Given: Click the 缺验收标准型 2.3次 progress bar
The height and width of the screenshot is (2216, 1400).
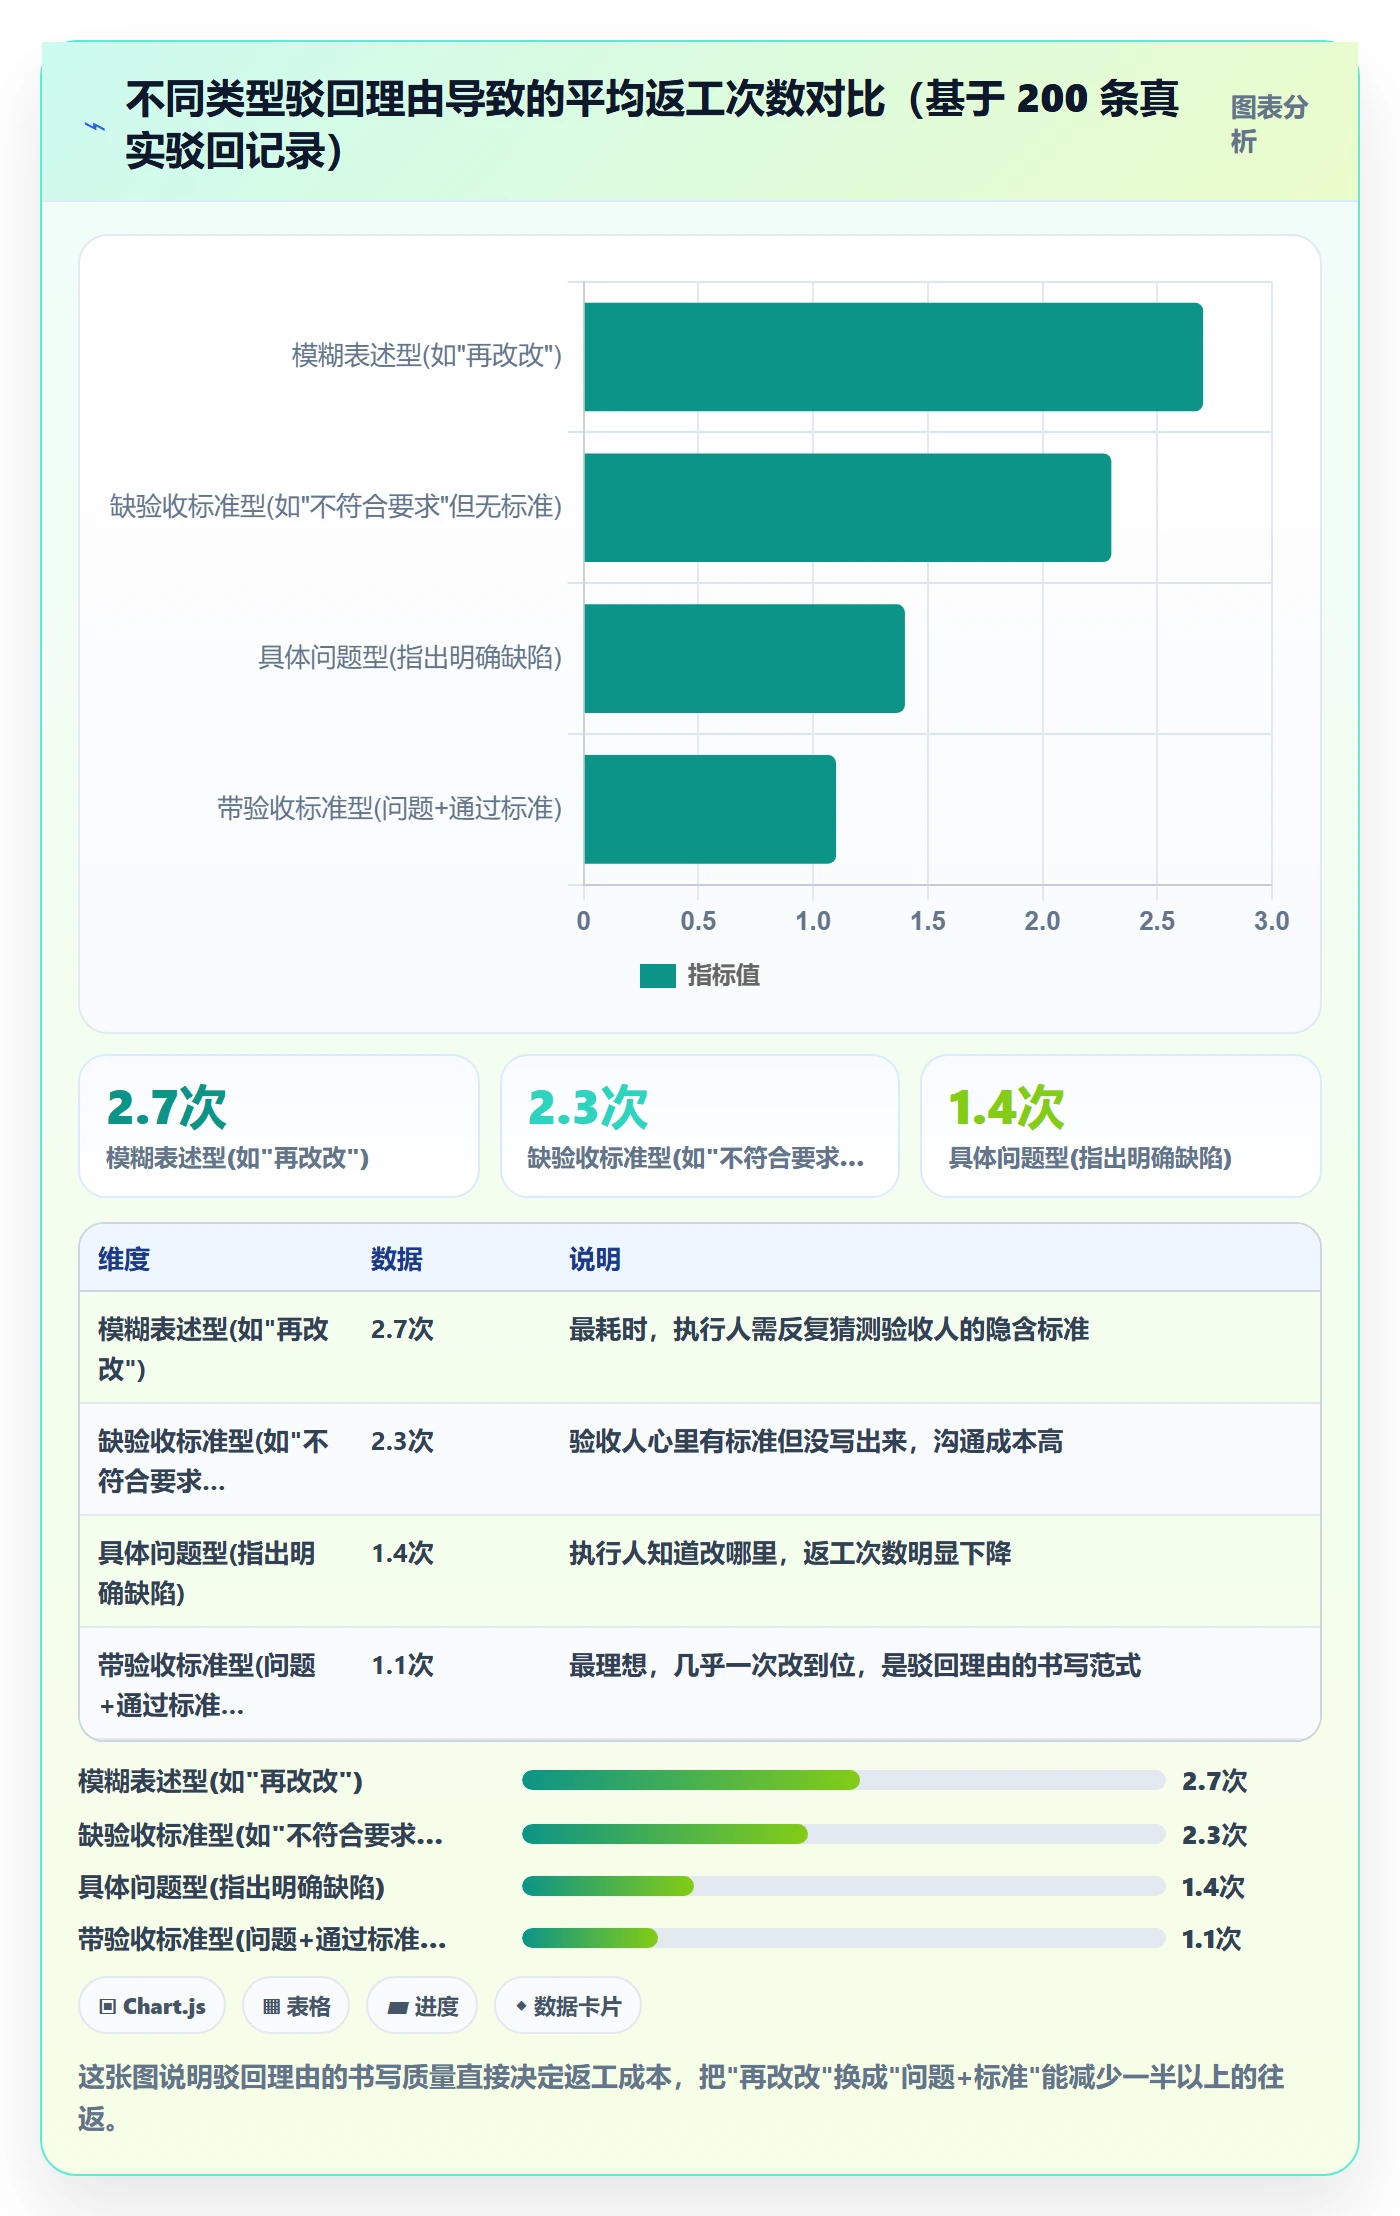Looking at the screenshot, I should pyautogui.click(x=844, y=1834).
